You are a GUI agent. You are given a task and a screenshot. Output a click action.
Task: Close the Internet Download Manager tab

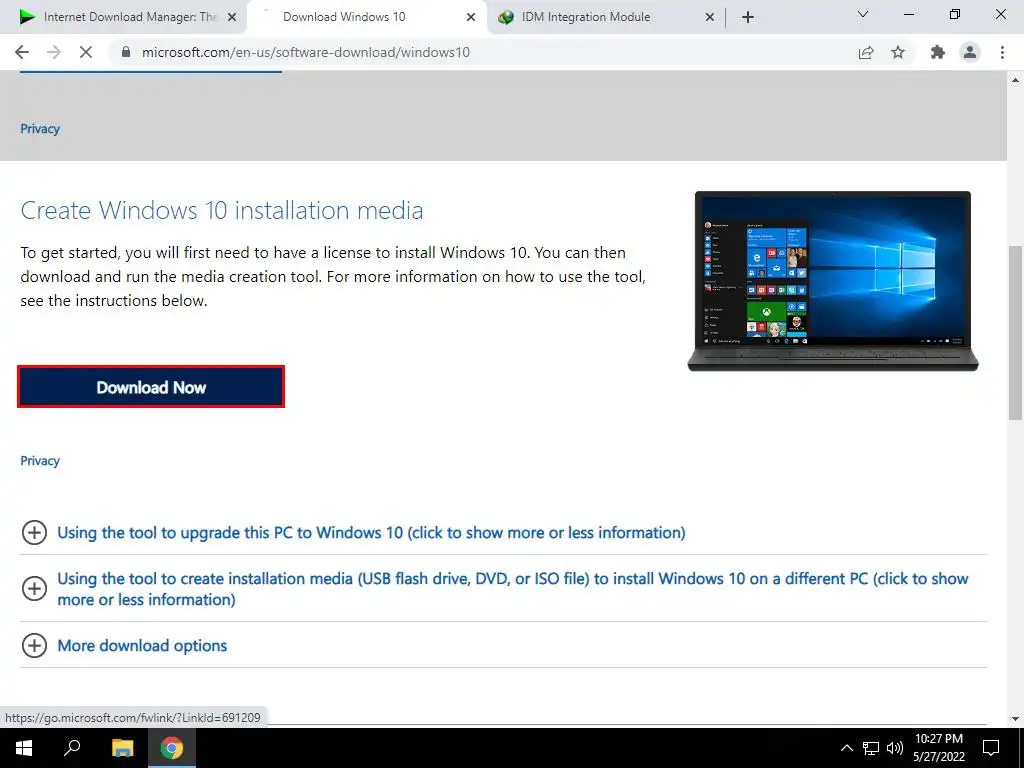[x=231, y=18]
